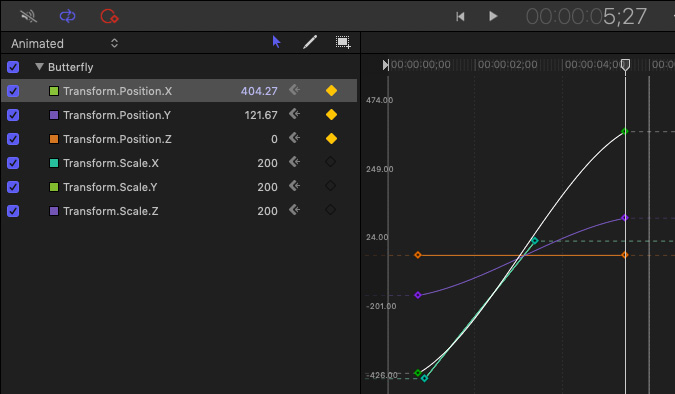The width and height of the screenshot is (675, 394).
Task: Select the box transform keyframes tool
Action: coord(343,42)
